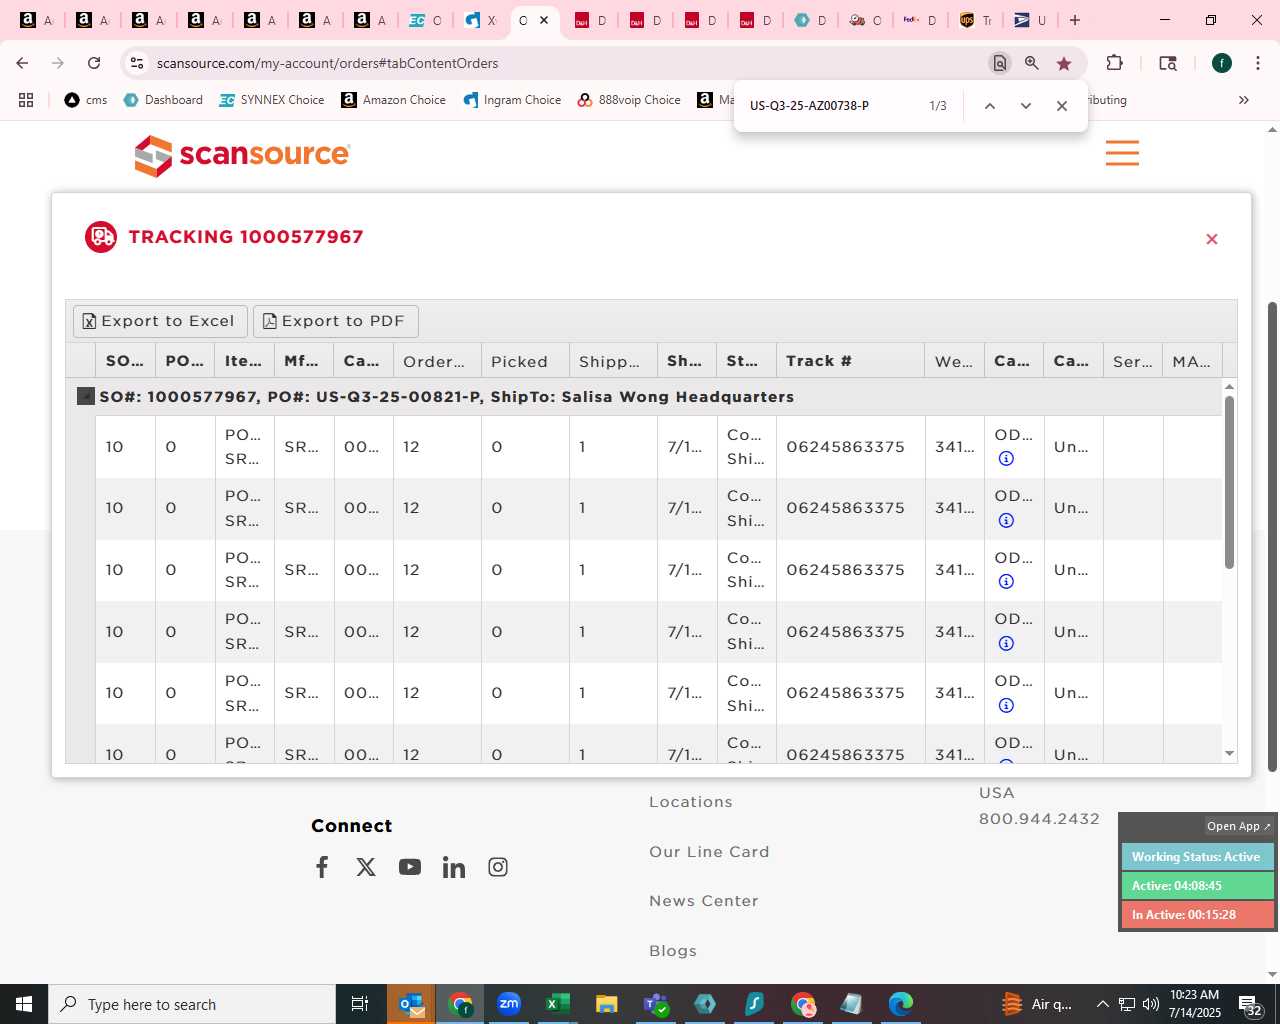Viewport: 1280px width, 1024px height.
Task: Open the Locations footer link
Action: [691, 802]
